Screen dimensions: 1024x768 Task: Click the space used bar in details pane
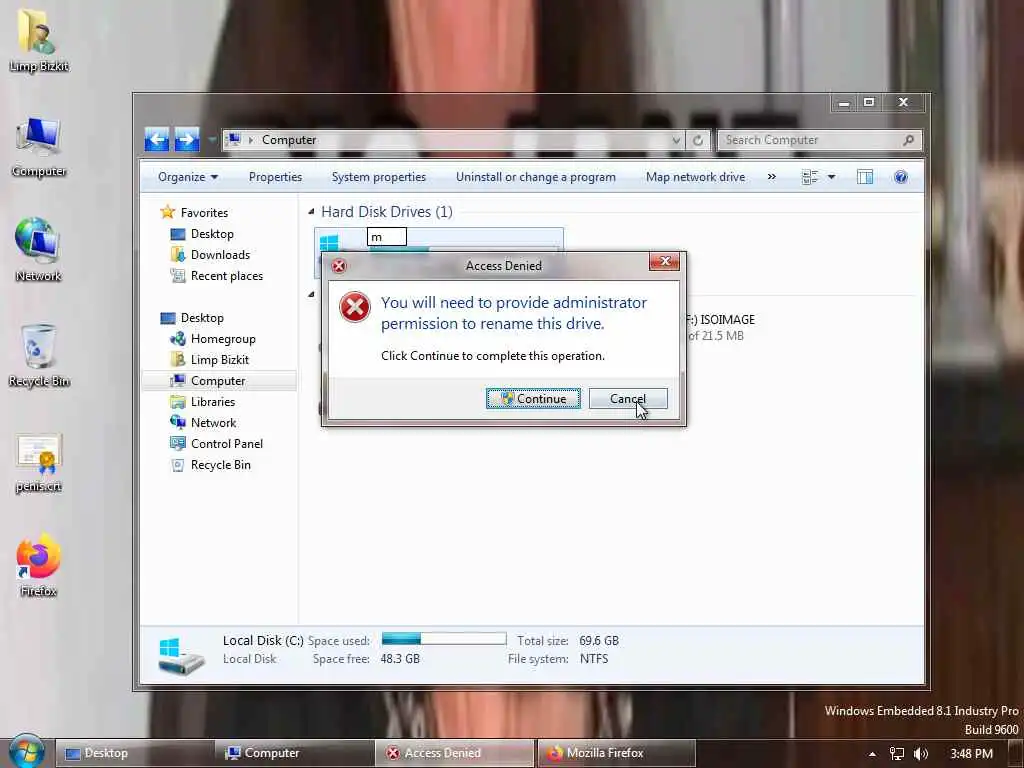pyautogui.click(x=444, y=639)
